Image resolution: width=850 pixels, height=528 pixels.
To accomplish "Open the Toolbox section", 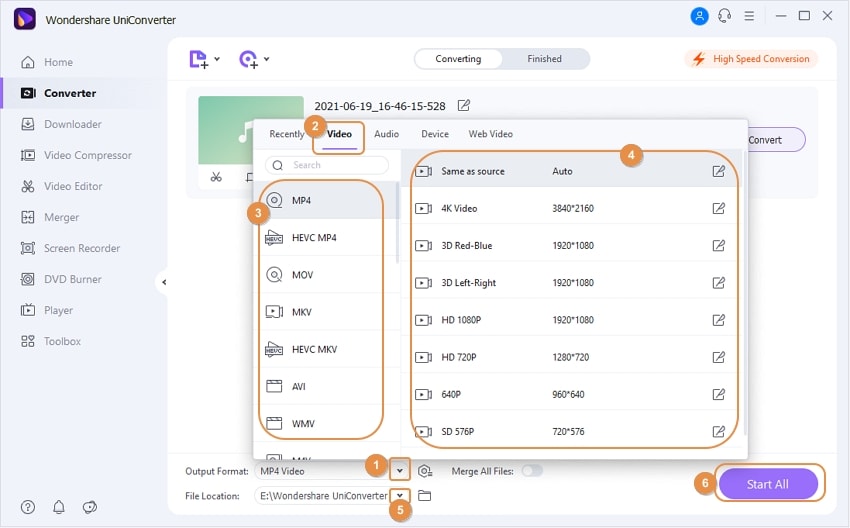I will [50, 342].
